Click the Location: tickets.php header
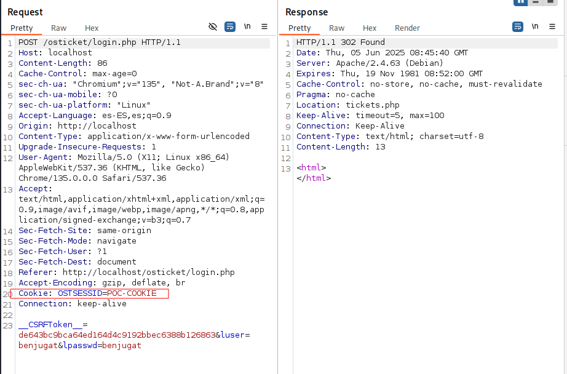Viewport: 567px width, 374px height. [348, 105]
